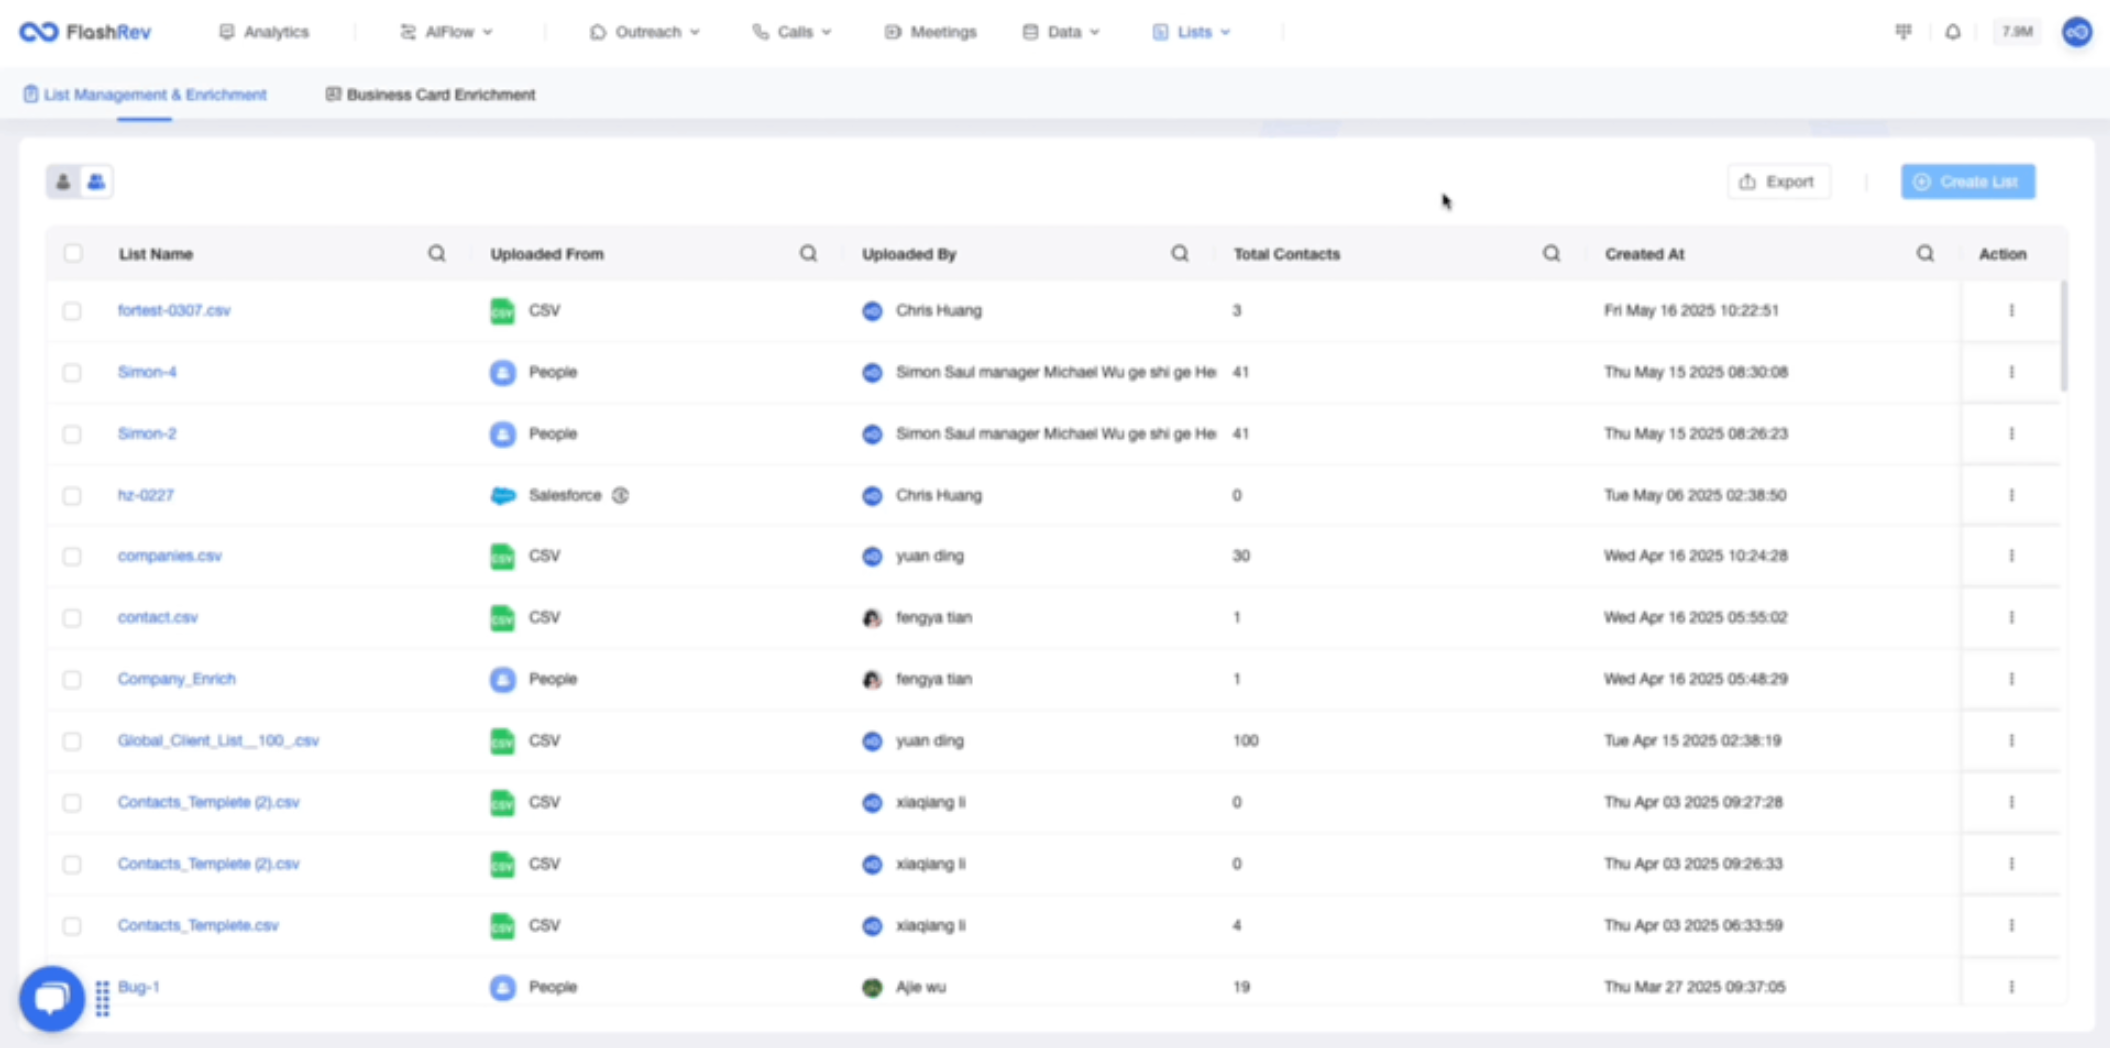The height and width of the screenshot is (1048, 2110).
Task: Expand the Calls dropdown menu
Action: 792,32
